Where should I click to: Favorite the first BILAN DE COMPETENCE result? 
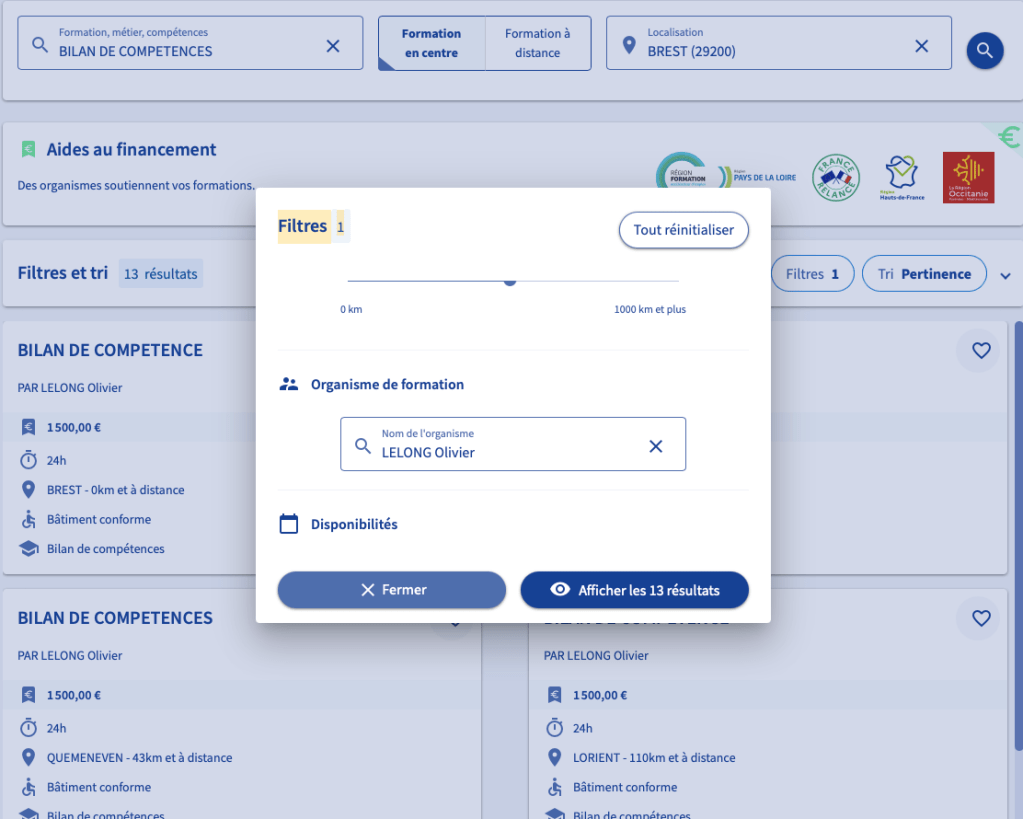pyautogui.click(x=980, y=350)
